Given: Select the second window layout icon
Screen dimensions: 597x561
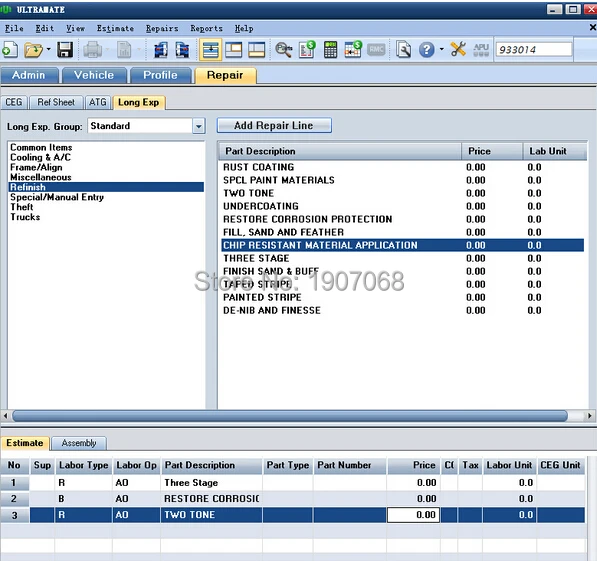Looking at the screenshot, I should coord(233,50).
